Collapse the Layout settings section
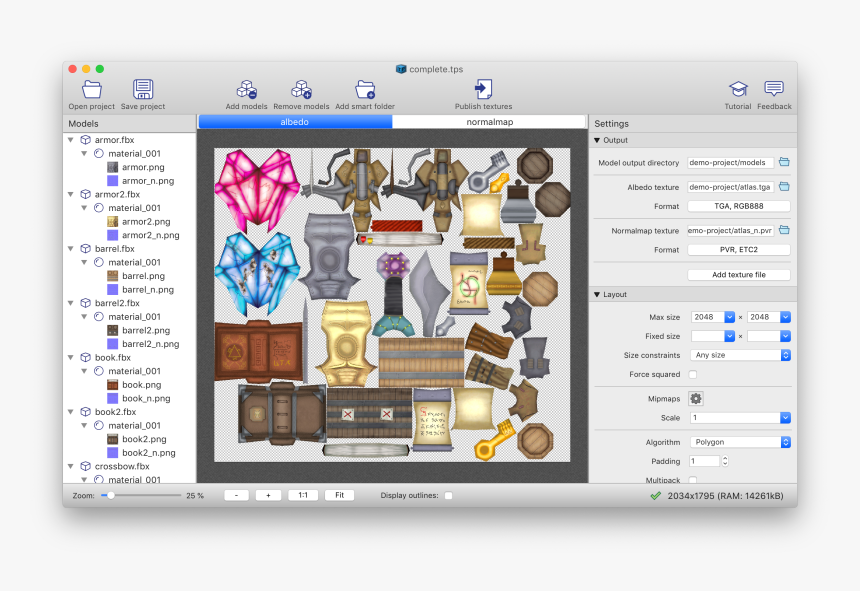 597,294
